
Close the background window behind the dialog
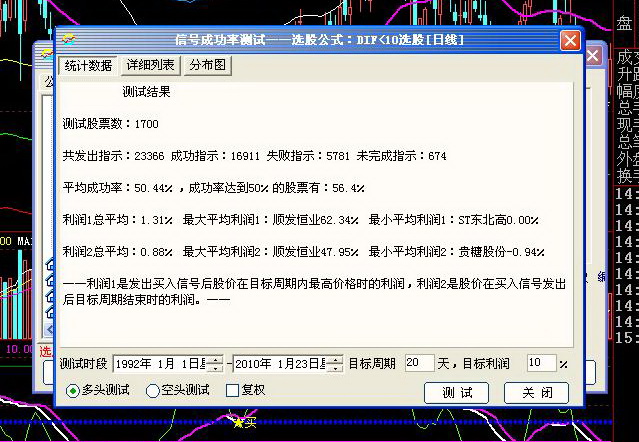pyautogui.click(x=593, y=56)
